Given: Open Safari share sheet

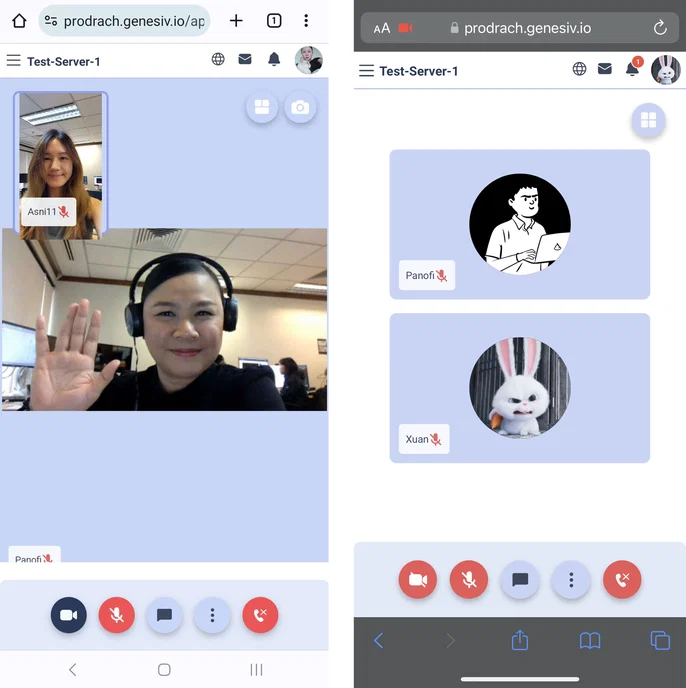Looking at the screenshot, I should (x=520, y=640).
